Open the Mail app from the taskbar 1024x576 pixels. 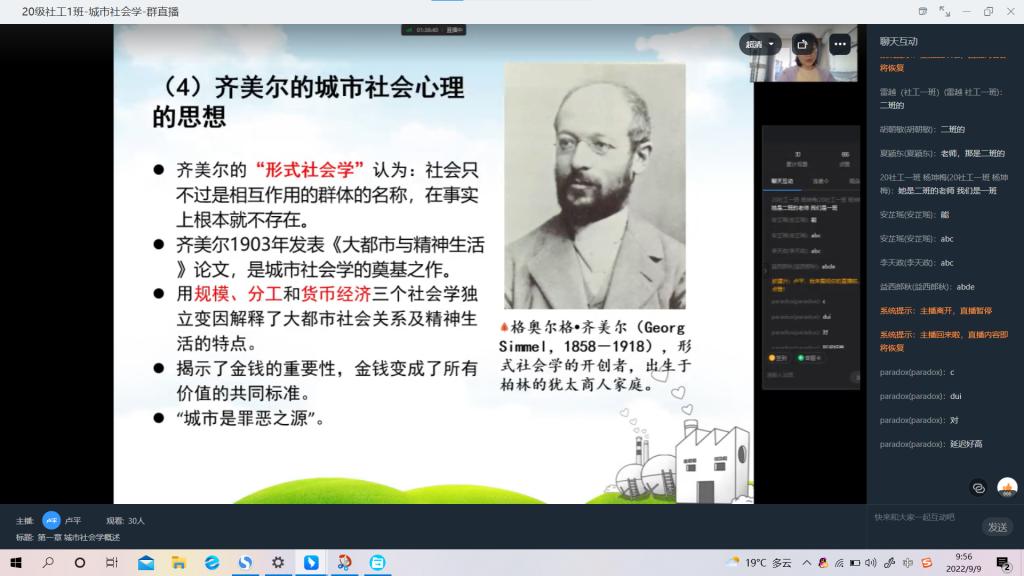146,563
